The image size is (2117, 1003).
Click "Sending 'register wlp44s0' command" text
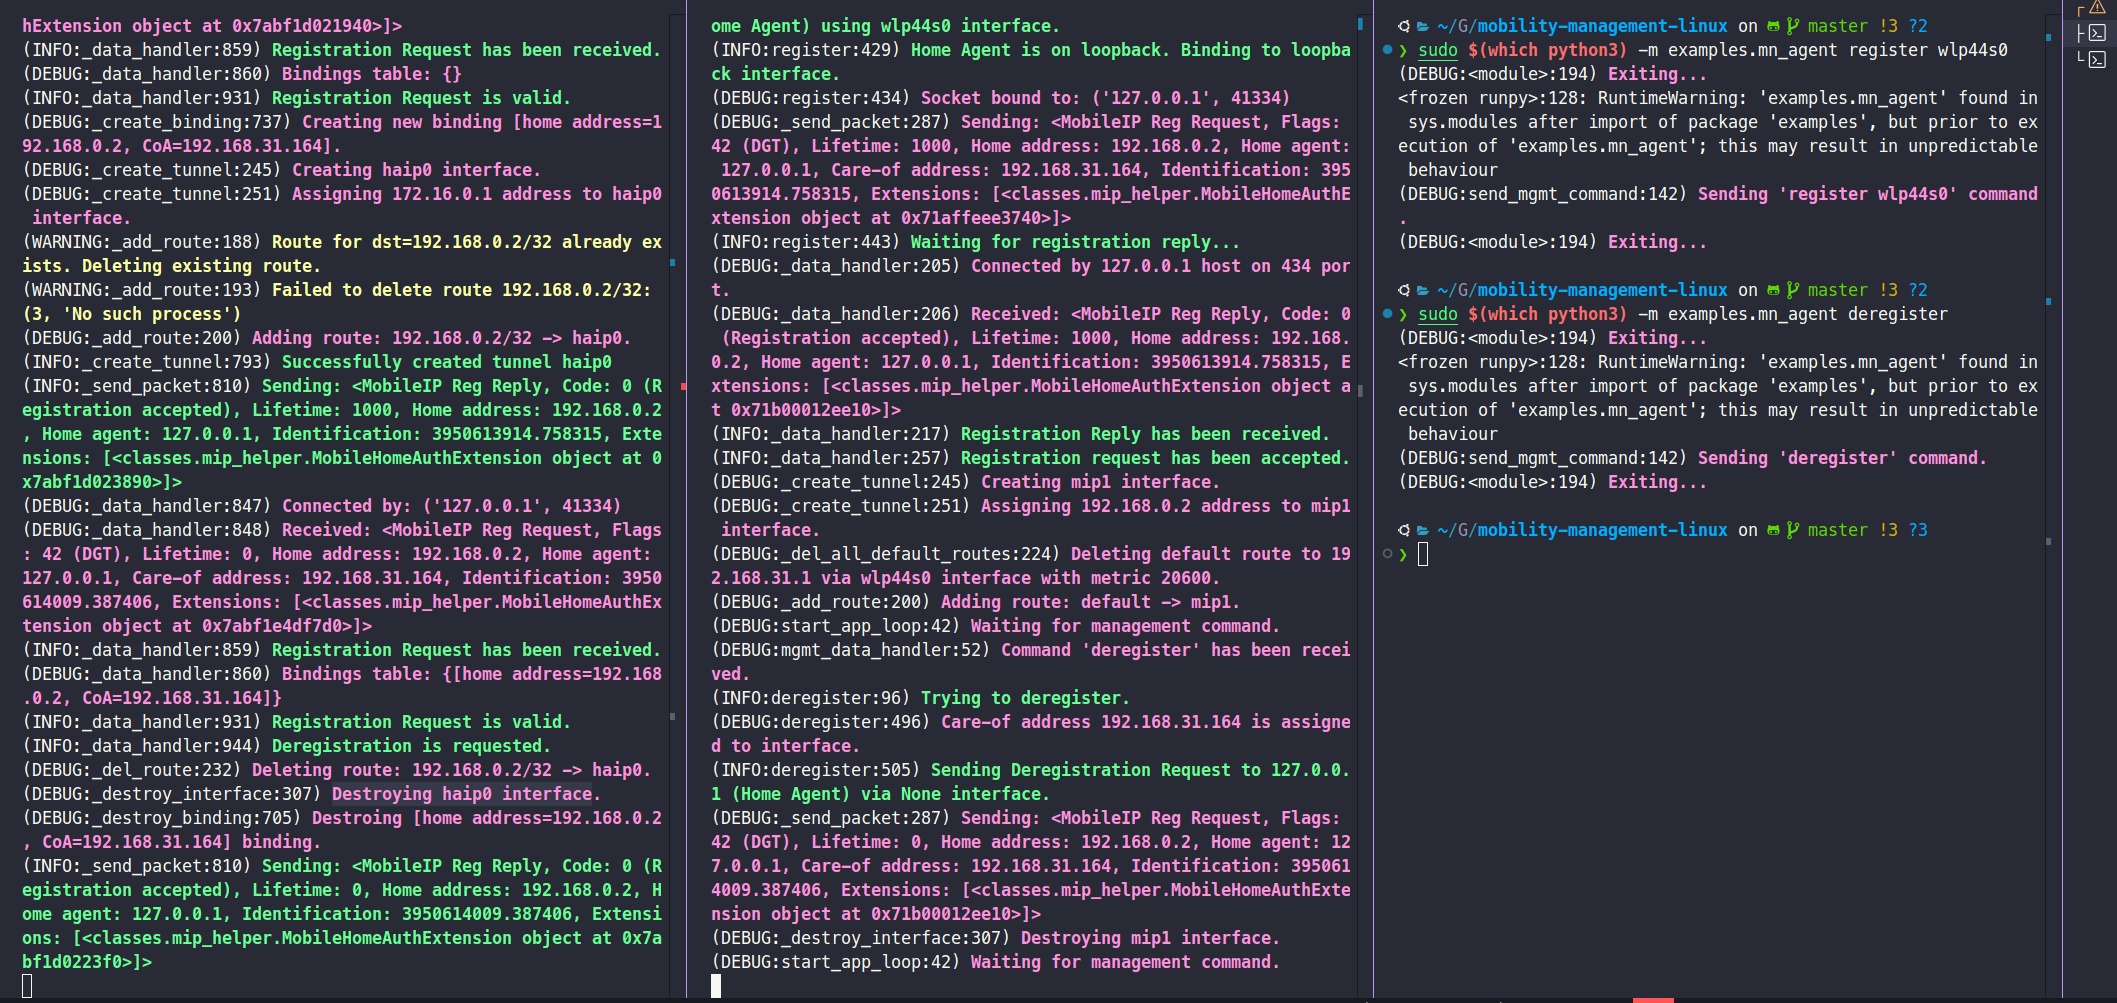coord(1868,194)
